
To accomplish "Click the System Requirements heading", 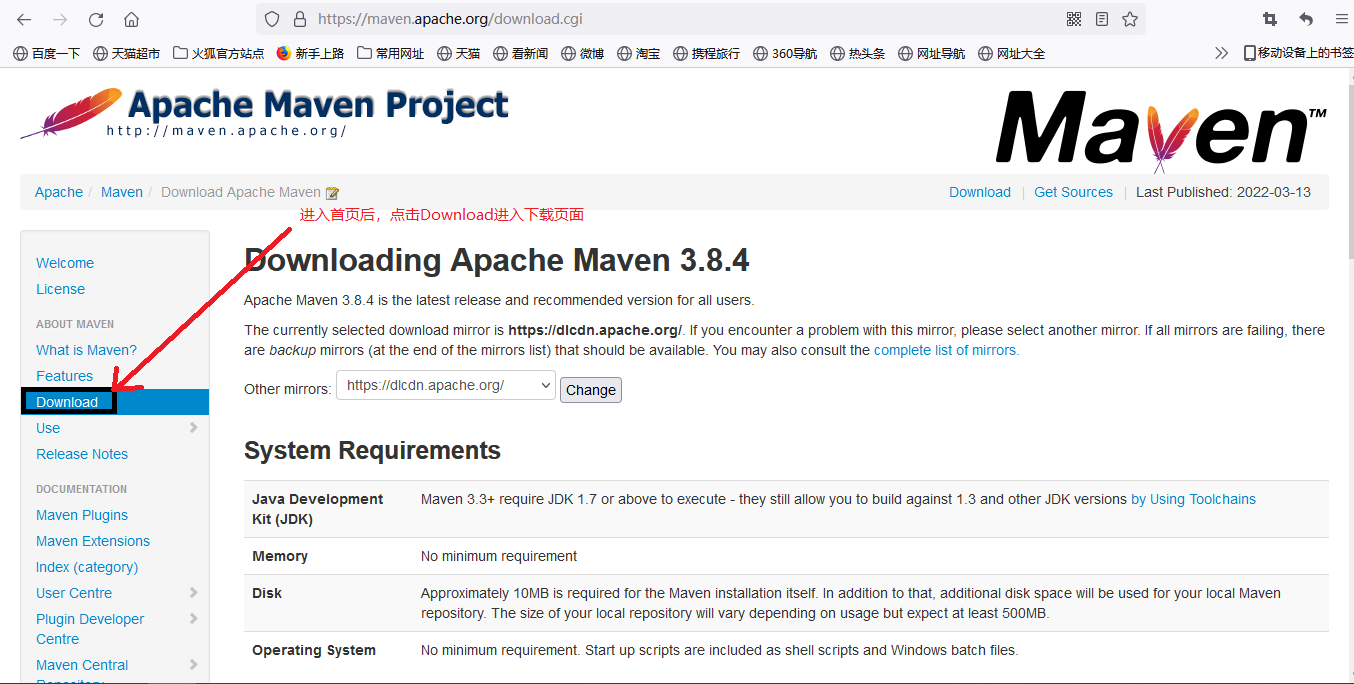I will coord(372,450).
